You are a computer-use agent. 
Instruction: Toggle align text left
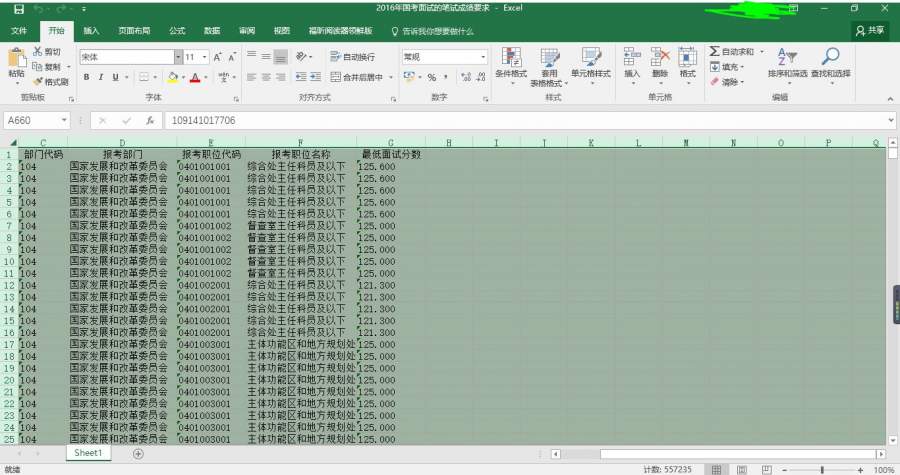(x=251, y=76)
